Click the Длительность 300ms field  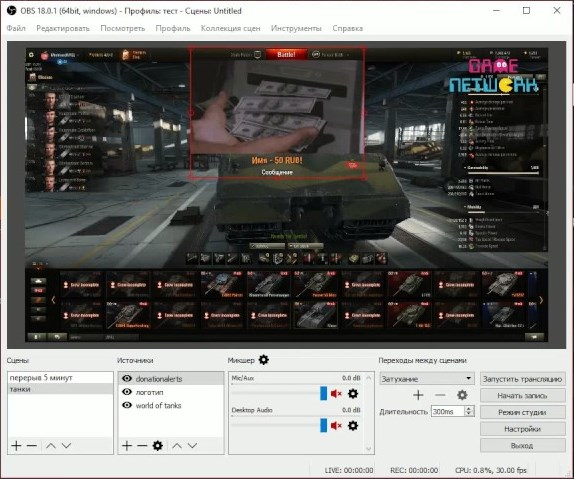click(448, 411)
